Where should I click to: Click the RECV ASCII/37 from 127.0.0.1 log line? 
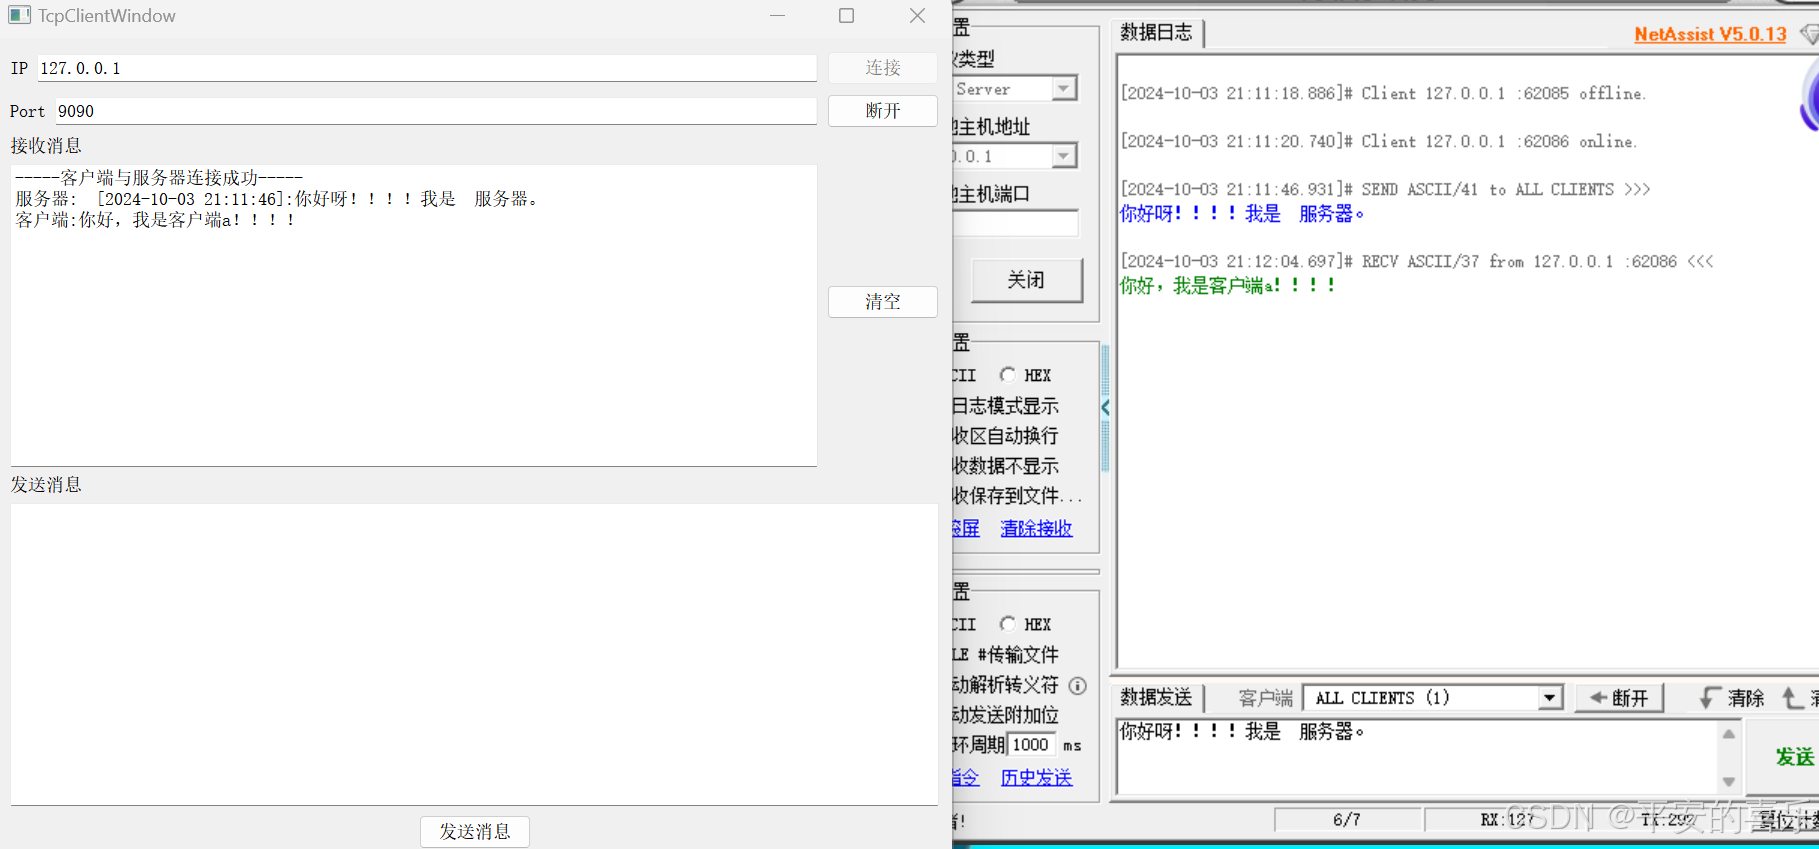coord(1417,262)
